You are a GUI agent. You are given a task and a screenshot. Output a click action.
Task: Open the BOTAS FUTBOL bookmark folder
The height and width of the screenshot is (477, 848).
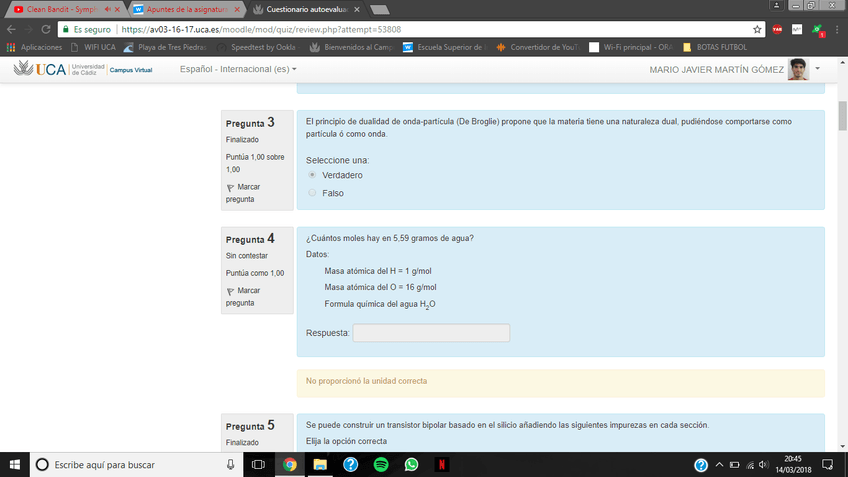715,47
